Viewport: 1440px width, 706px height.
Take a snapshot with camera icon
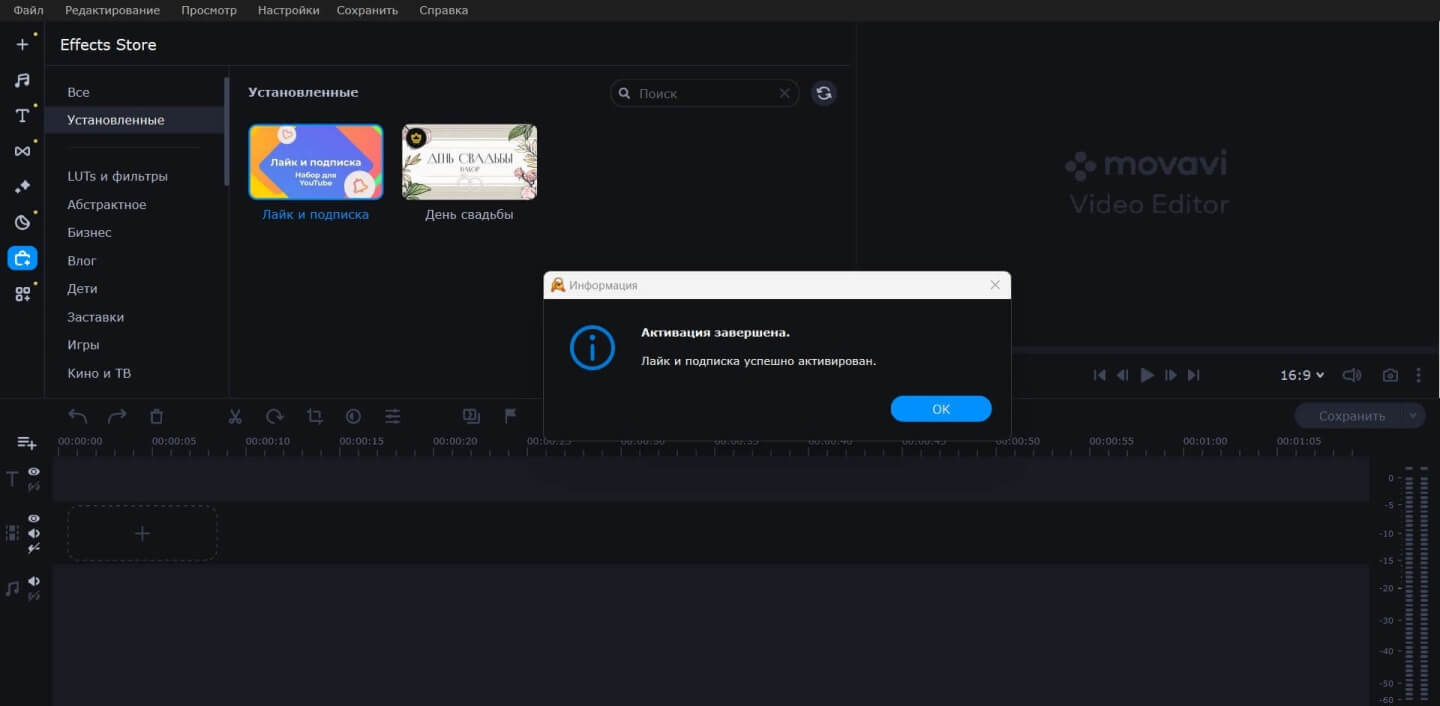click(1390, 375)
